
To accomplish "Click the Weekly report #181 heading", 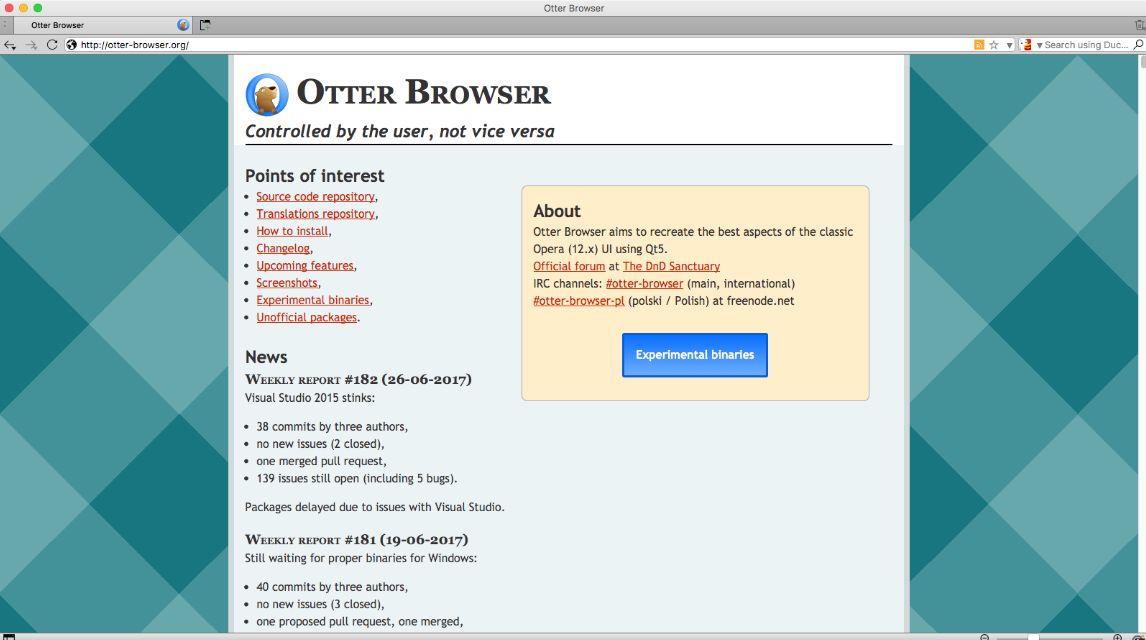I will pos(357,540).
